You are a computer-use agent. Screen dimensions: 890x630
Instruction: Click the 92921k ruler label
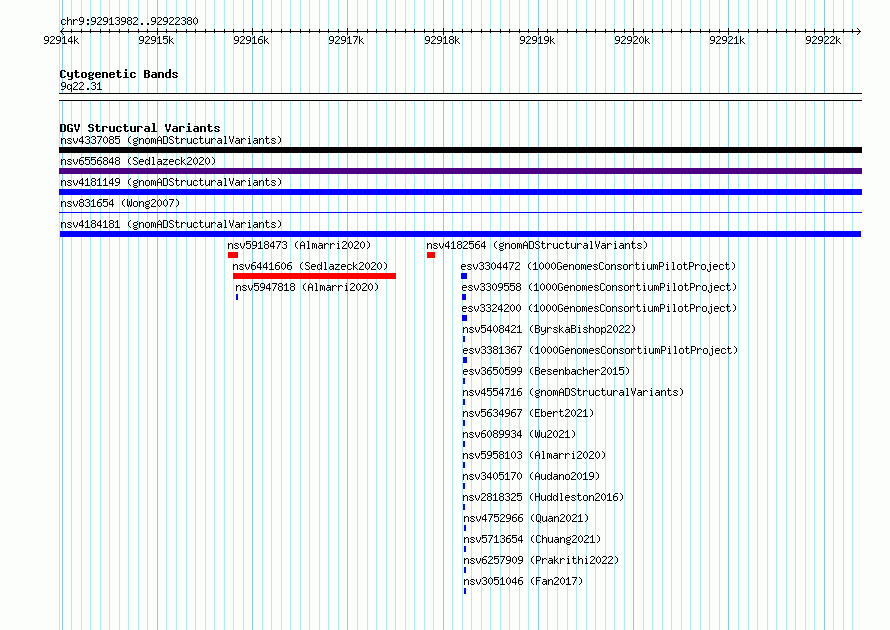pos(727,40)
